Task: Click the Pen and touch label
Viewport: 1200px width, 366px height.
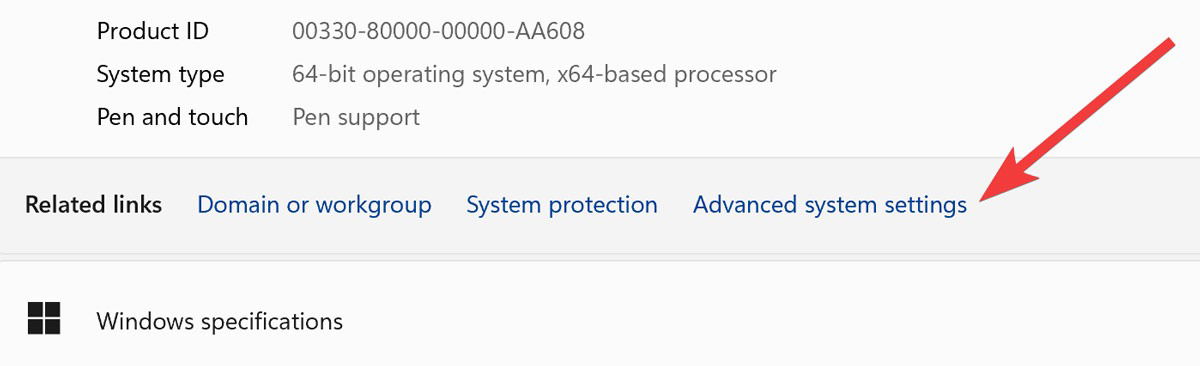Action: click(x=172, y=117)
